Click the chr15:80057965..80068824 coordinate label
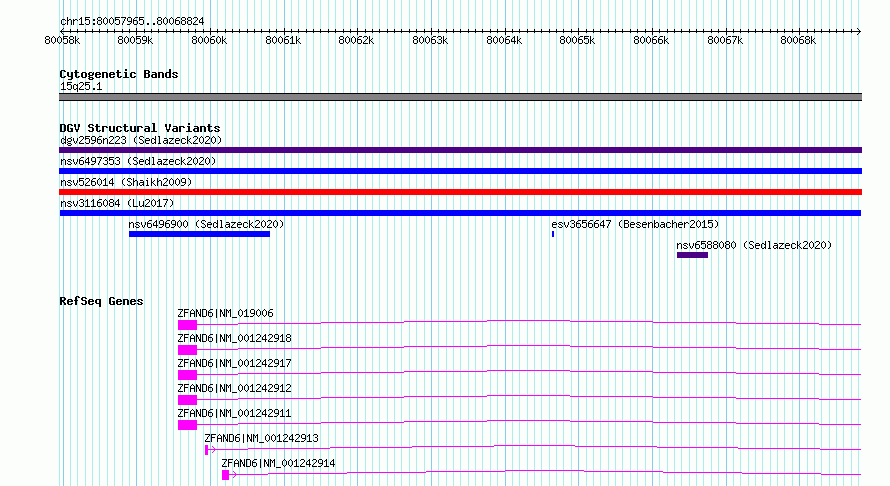The image size is (890, 486). 132,21
